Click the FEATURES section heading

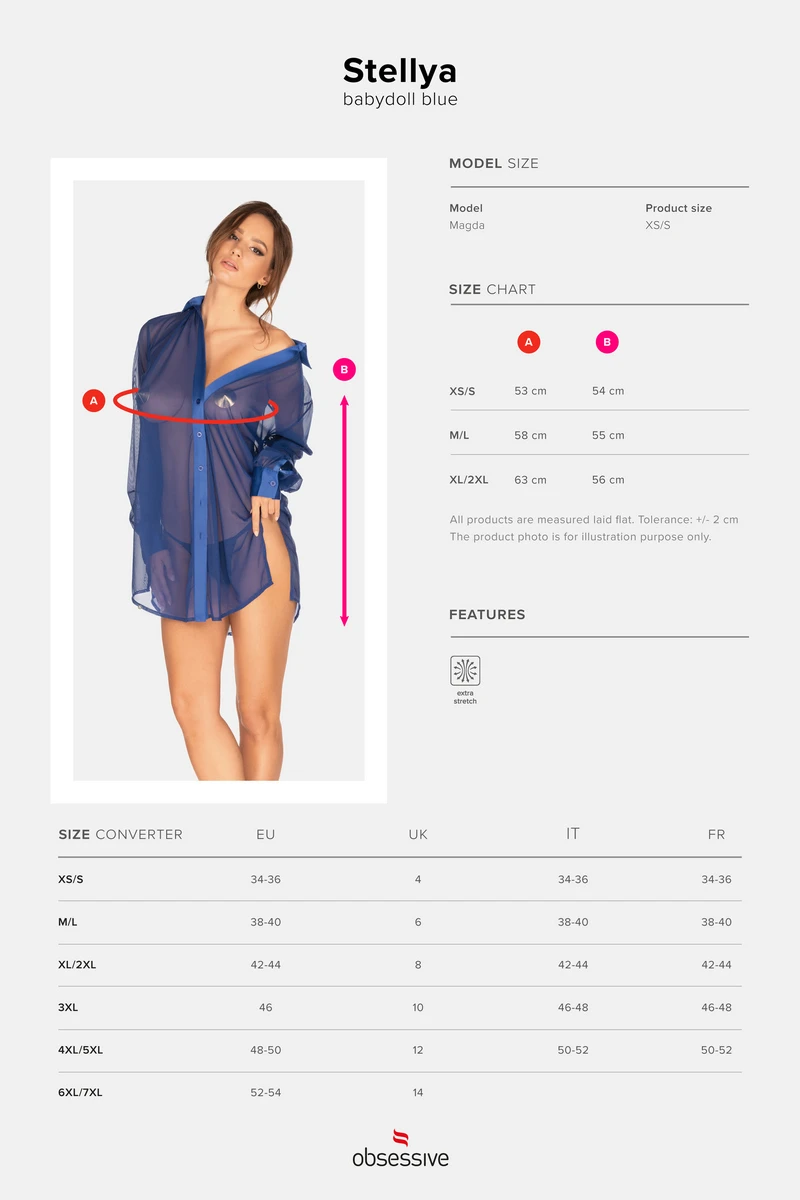coord(487,614)
